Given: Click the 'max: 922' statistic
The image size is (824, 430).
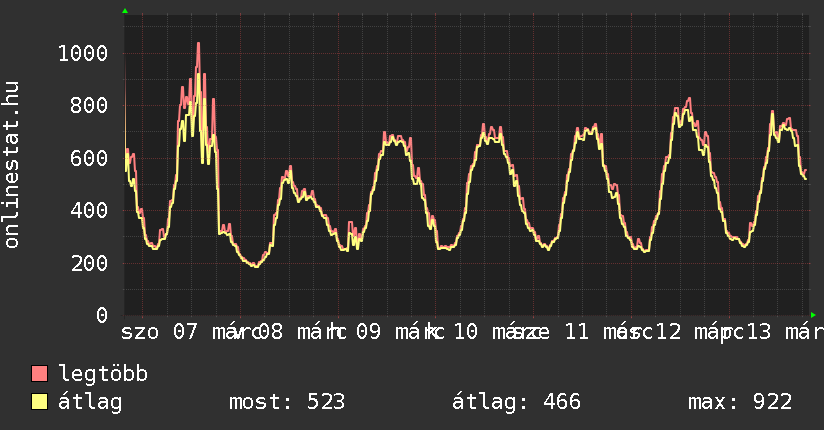Looking at the screenshot, I should click(x=740, y=402).
